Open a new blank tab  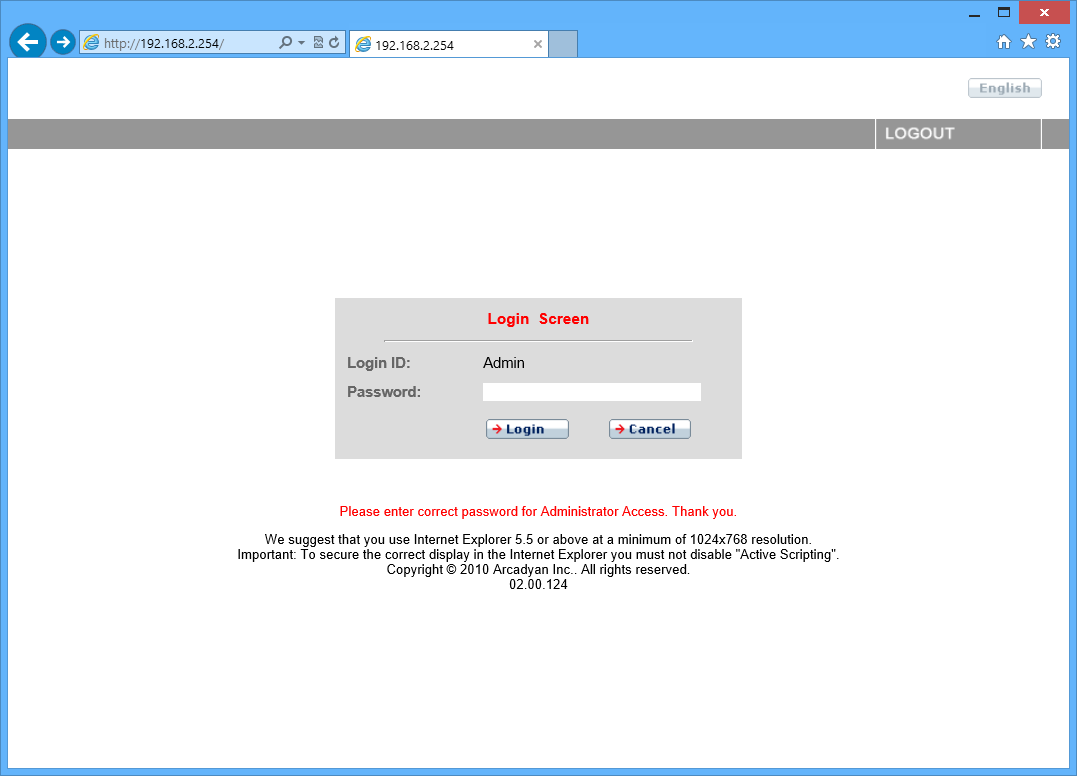tap(563, 45)
